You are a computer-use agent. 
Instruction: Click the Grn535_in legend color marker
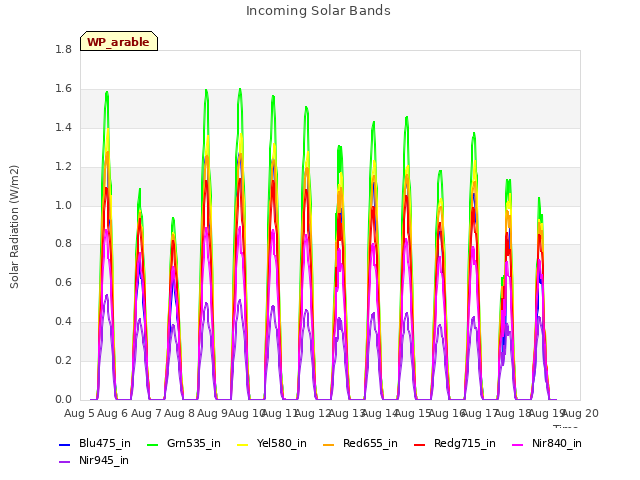[x=152, y=444]
